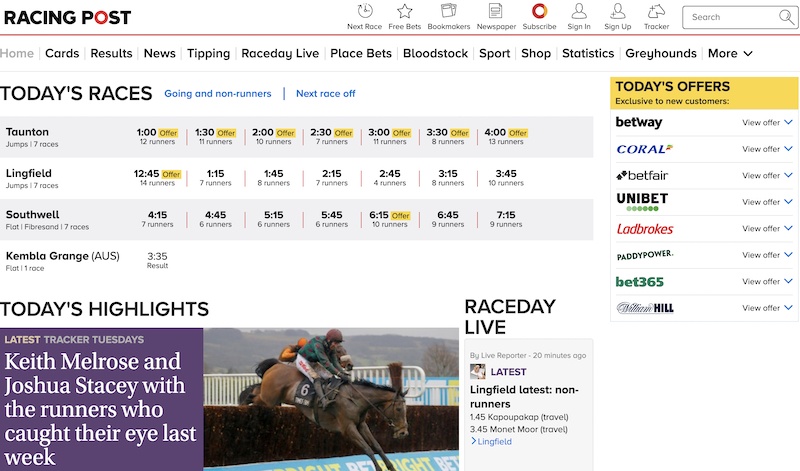Open the Sign Up icon
The width and height of the screenshot is (800, 471).
[x=617, y=11]
